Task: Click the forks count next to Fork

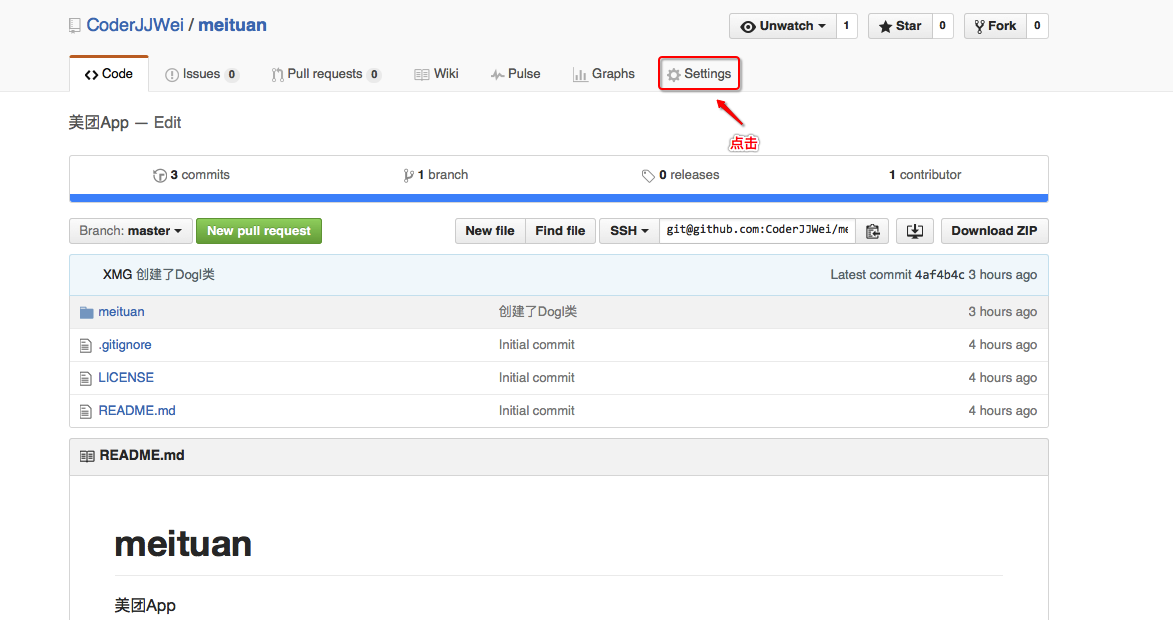Action: click(1037, 26)
